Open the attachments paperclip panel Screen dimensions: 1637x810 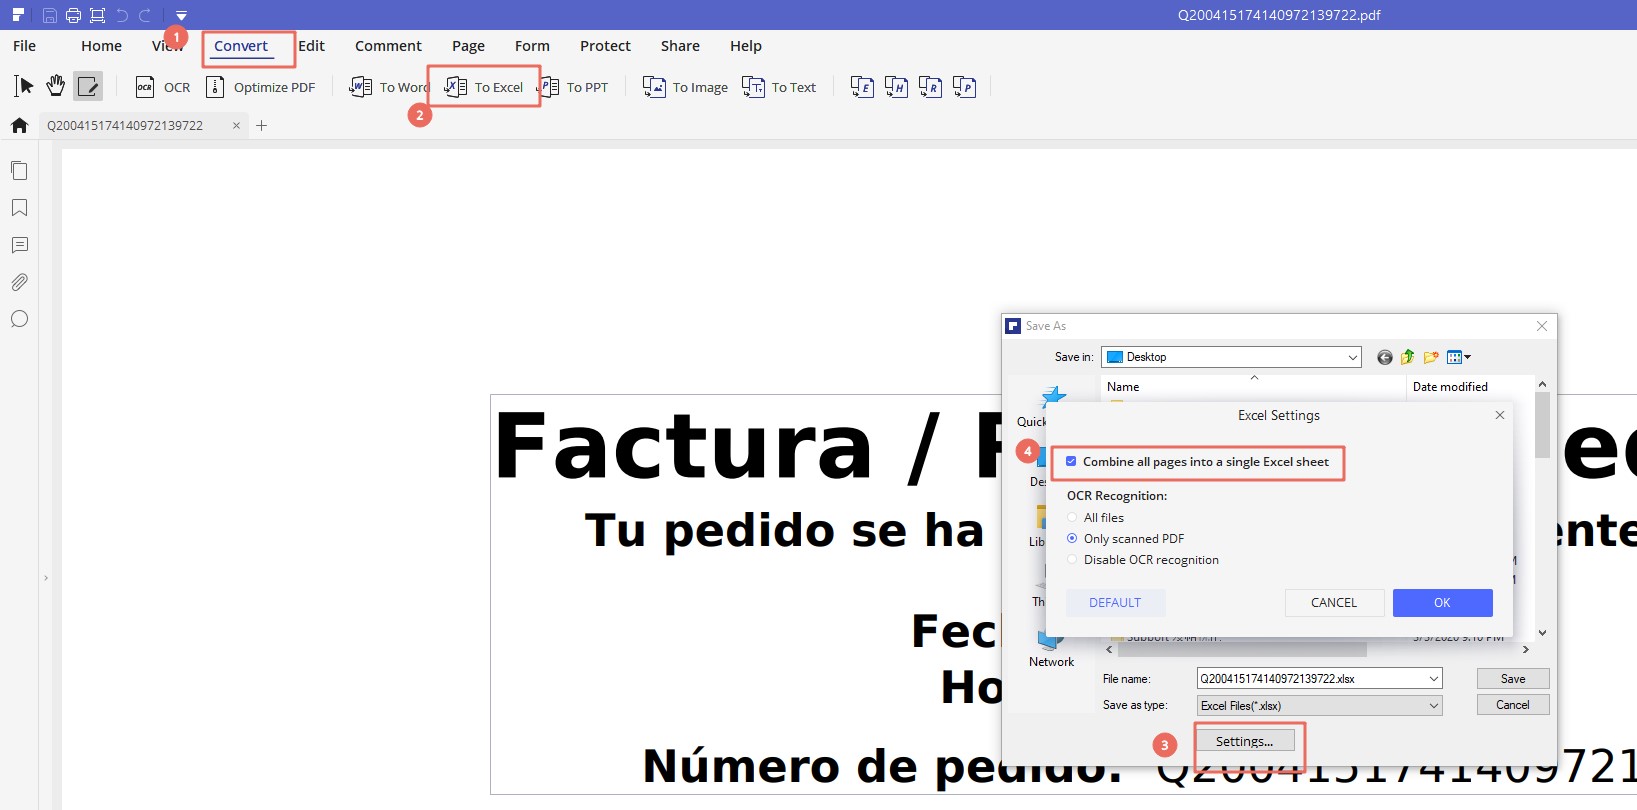click(19, 282)
